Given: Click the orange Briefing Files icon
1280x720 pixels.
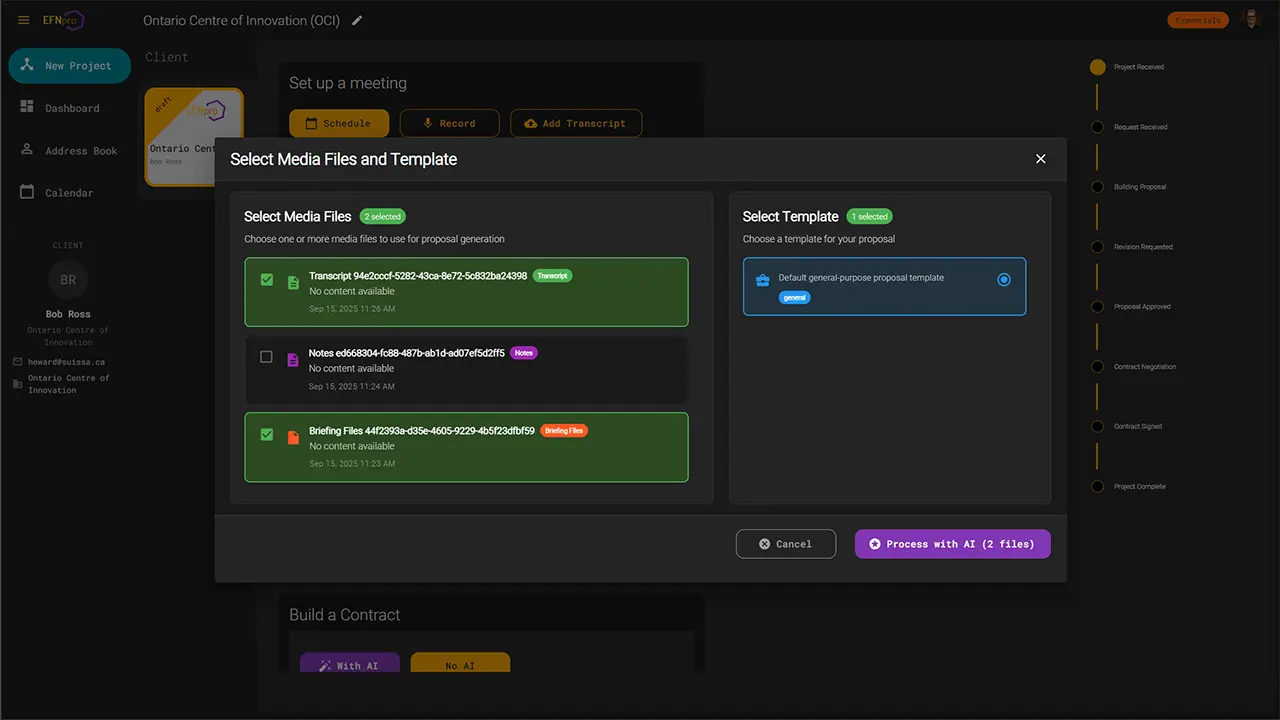Looking at the screenshot, I should [x=293, y=437].
